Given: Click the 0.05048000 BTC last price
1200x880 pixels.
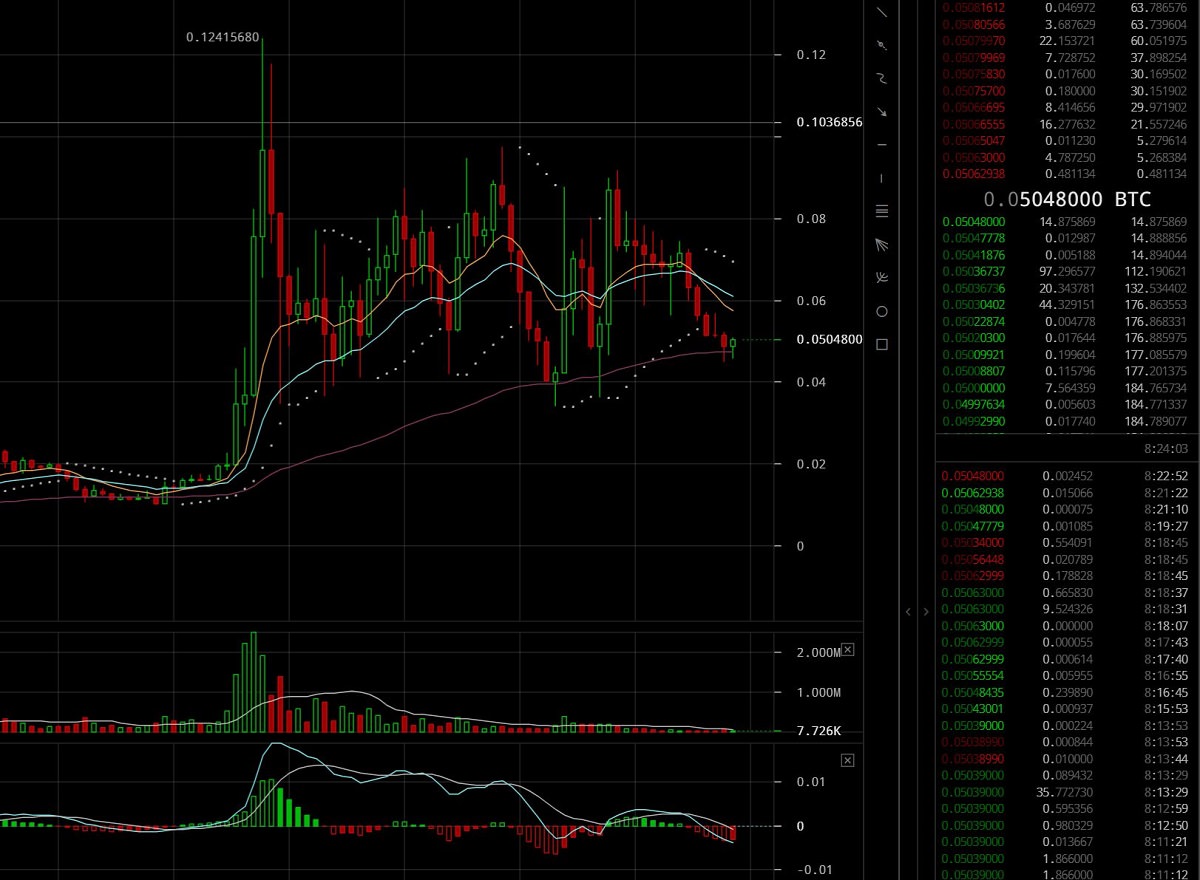Looking at the screenshot, I should point(1067,199).
